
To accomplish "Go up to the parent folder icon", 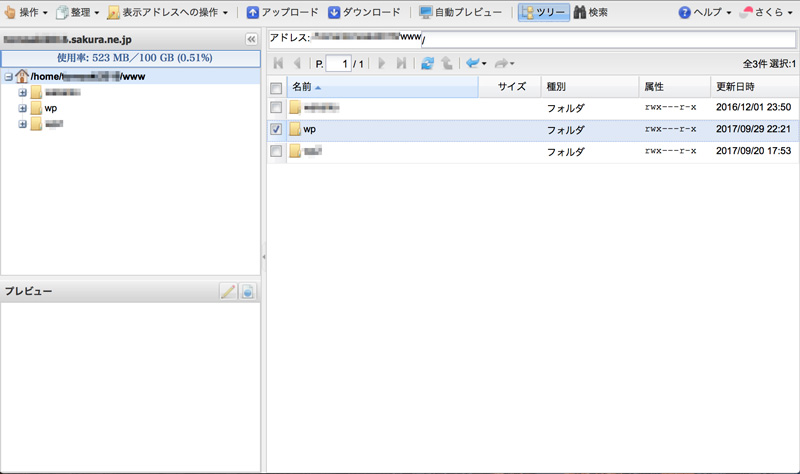I will click(x=447, y=63).
